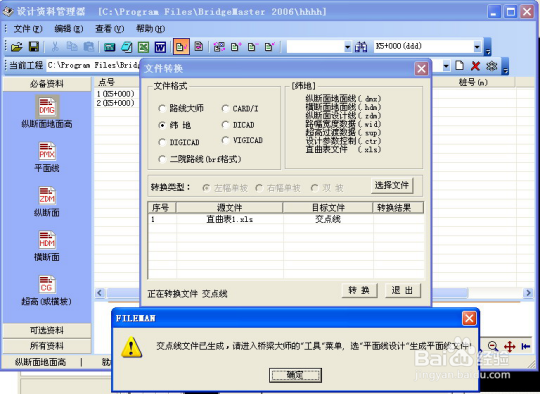Click the binoculars find icon
This screenshot has width=540, height=394.
pyautogui.click(x=361, y=46)
